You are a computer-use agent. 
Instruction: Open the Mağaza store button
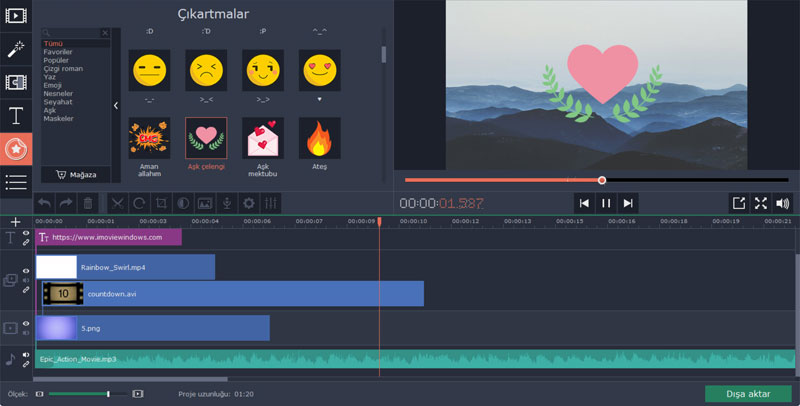(76, 174)
